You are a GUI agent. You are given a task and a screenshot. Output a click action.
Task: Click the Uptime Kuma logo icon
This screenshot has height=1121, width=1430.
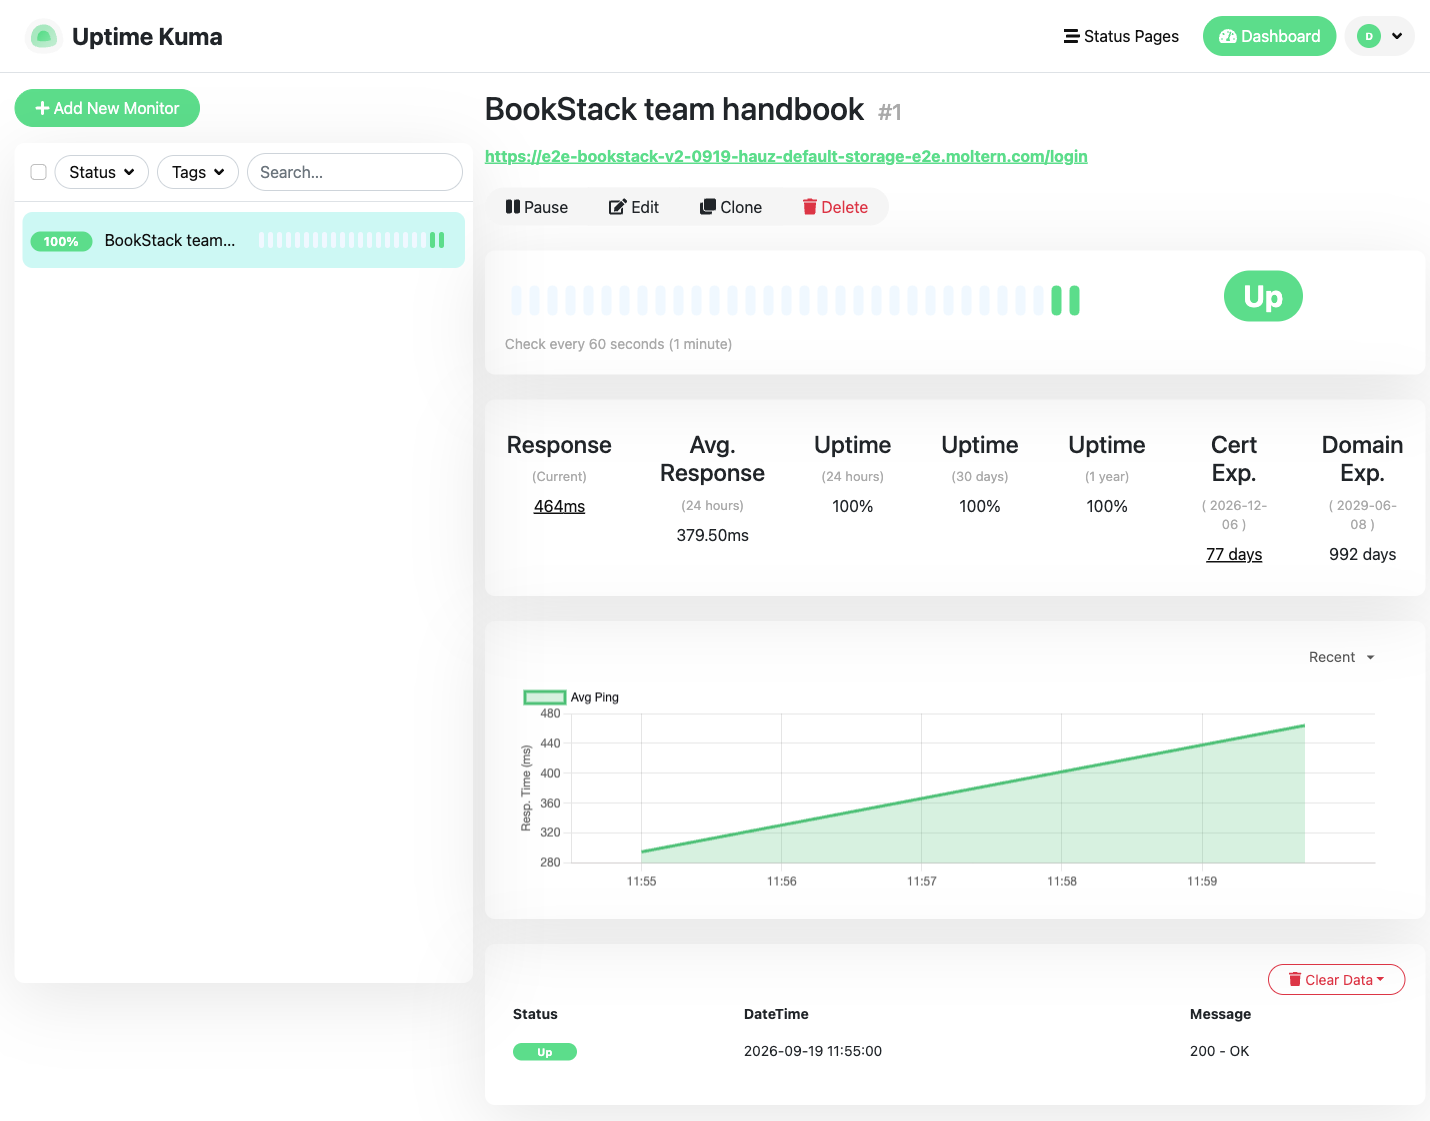[x=43, y=36]
